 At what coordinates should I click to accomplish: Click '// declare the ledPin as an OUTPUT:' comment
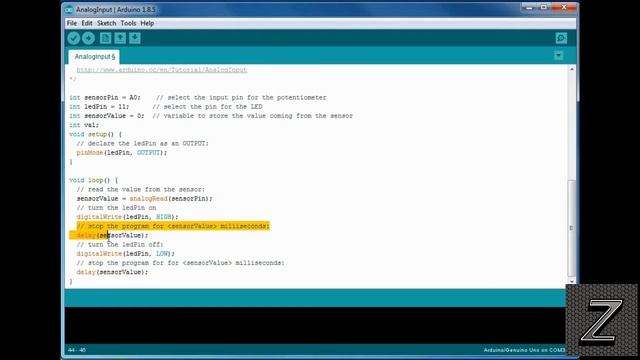click(x=142, y=143)
